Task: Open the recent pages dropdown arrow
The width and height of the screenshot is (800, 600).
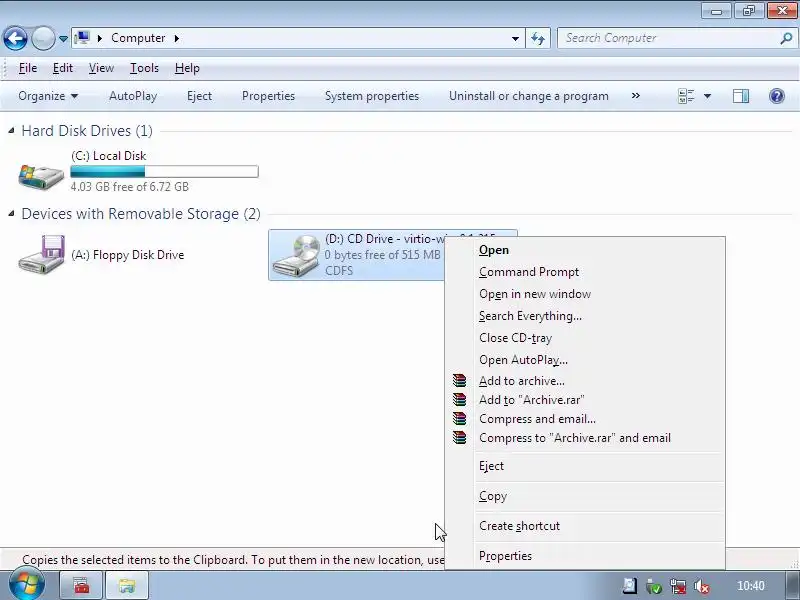Action: [63, 39]
